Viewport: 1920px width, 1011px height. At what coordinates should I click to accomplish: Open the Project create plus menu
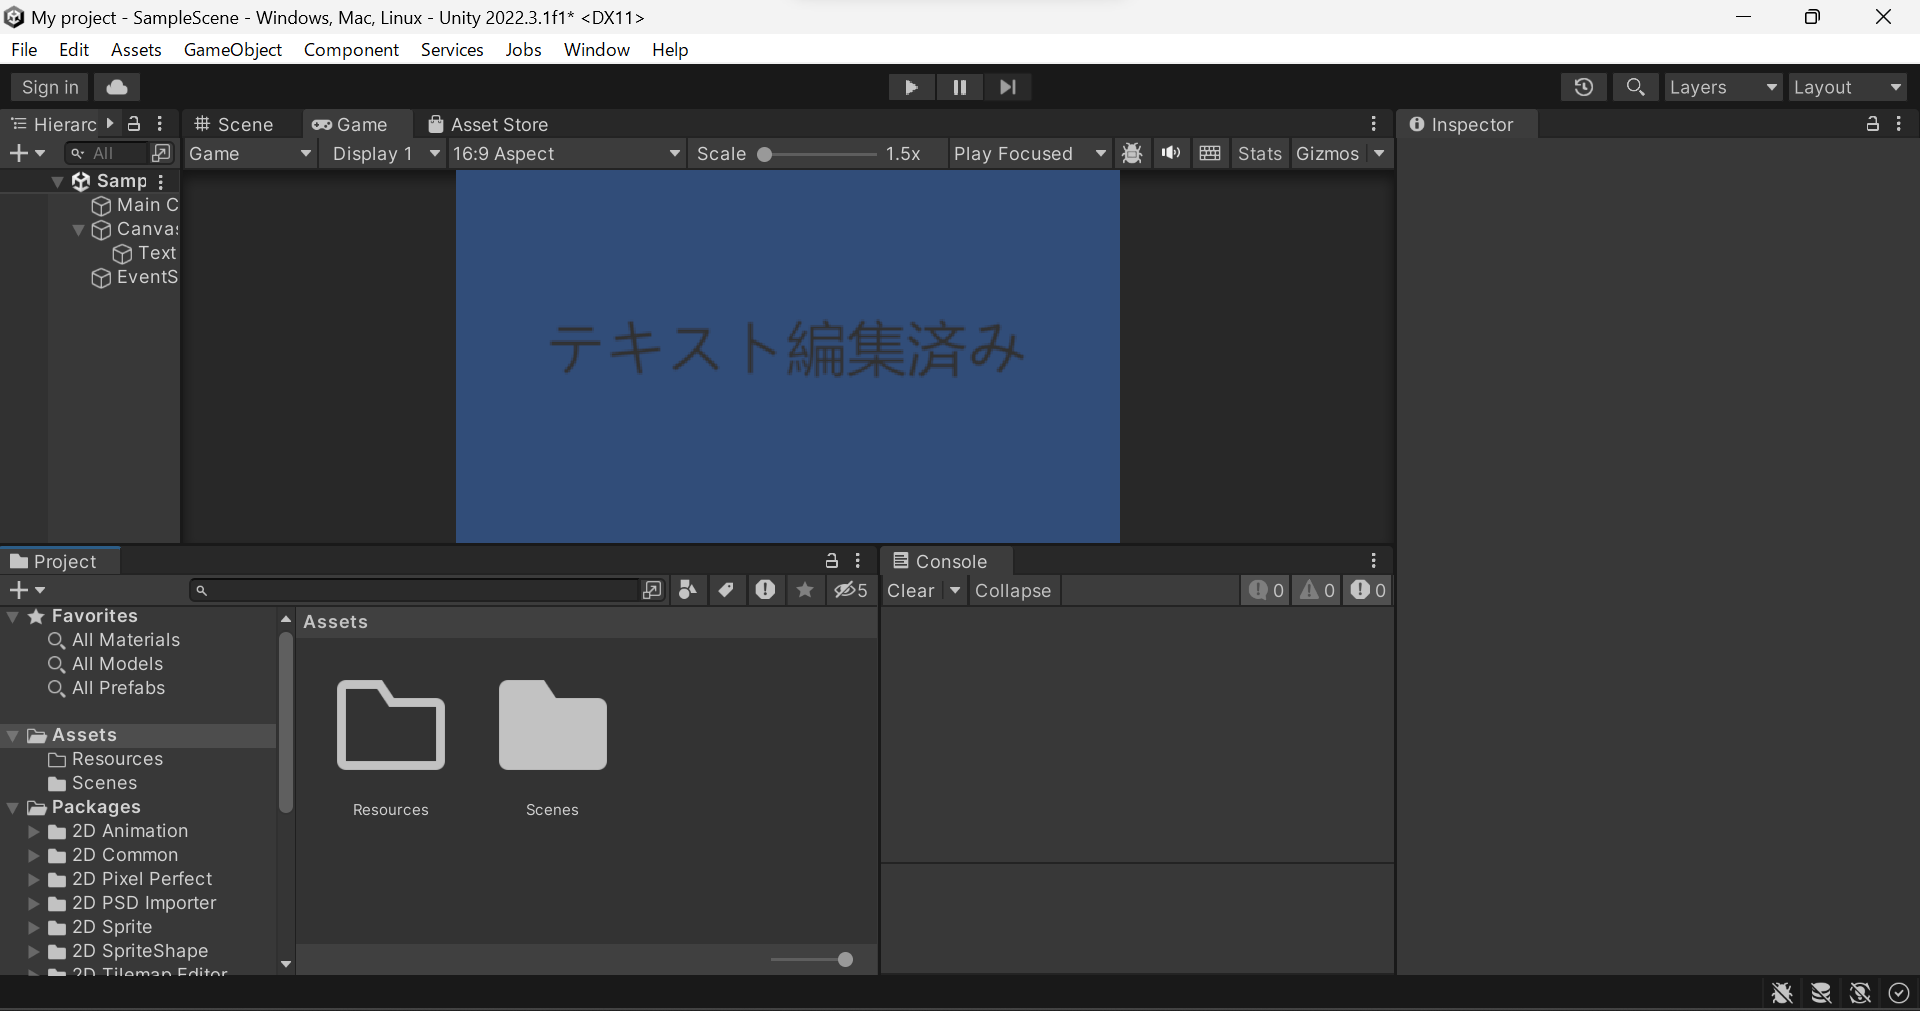(27, 590)
